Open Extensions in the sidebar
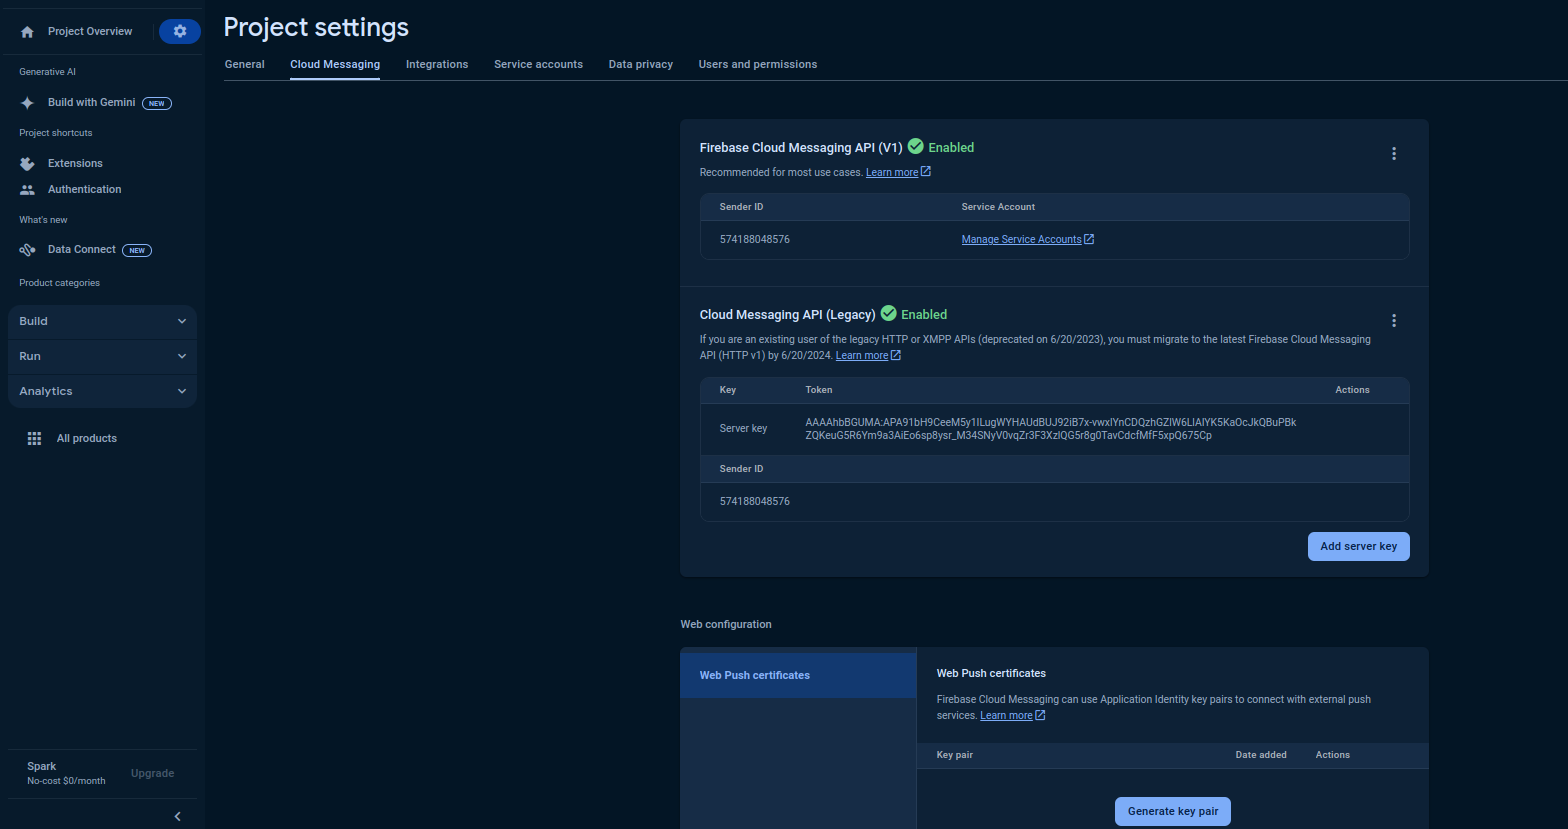This screenshot has height=829, width=1568. pyautogui.click(x=75, y=163)
